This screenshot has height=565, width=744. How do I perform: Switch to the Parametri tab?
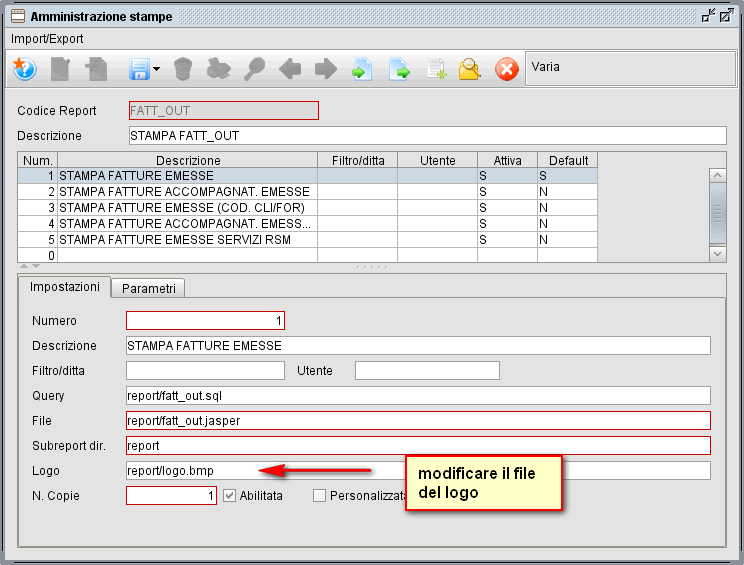[x=148, y=288]
